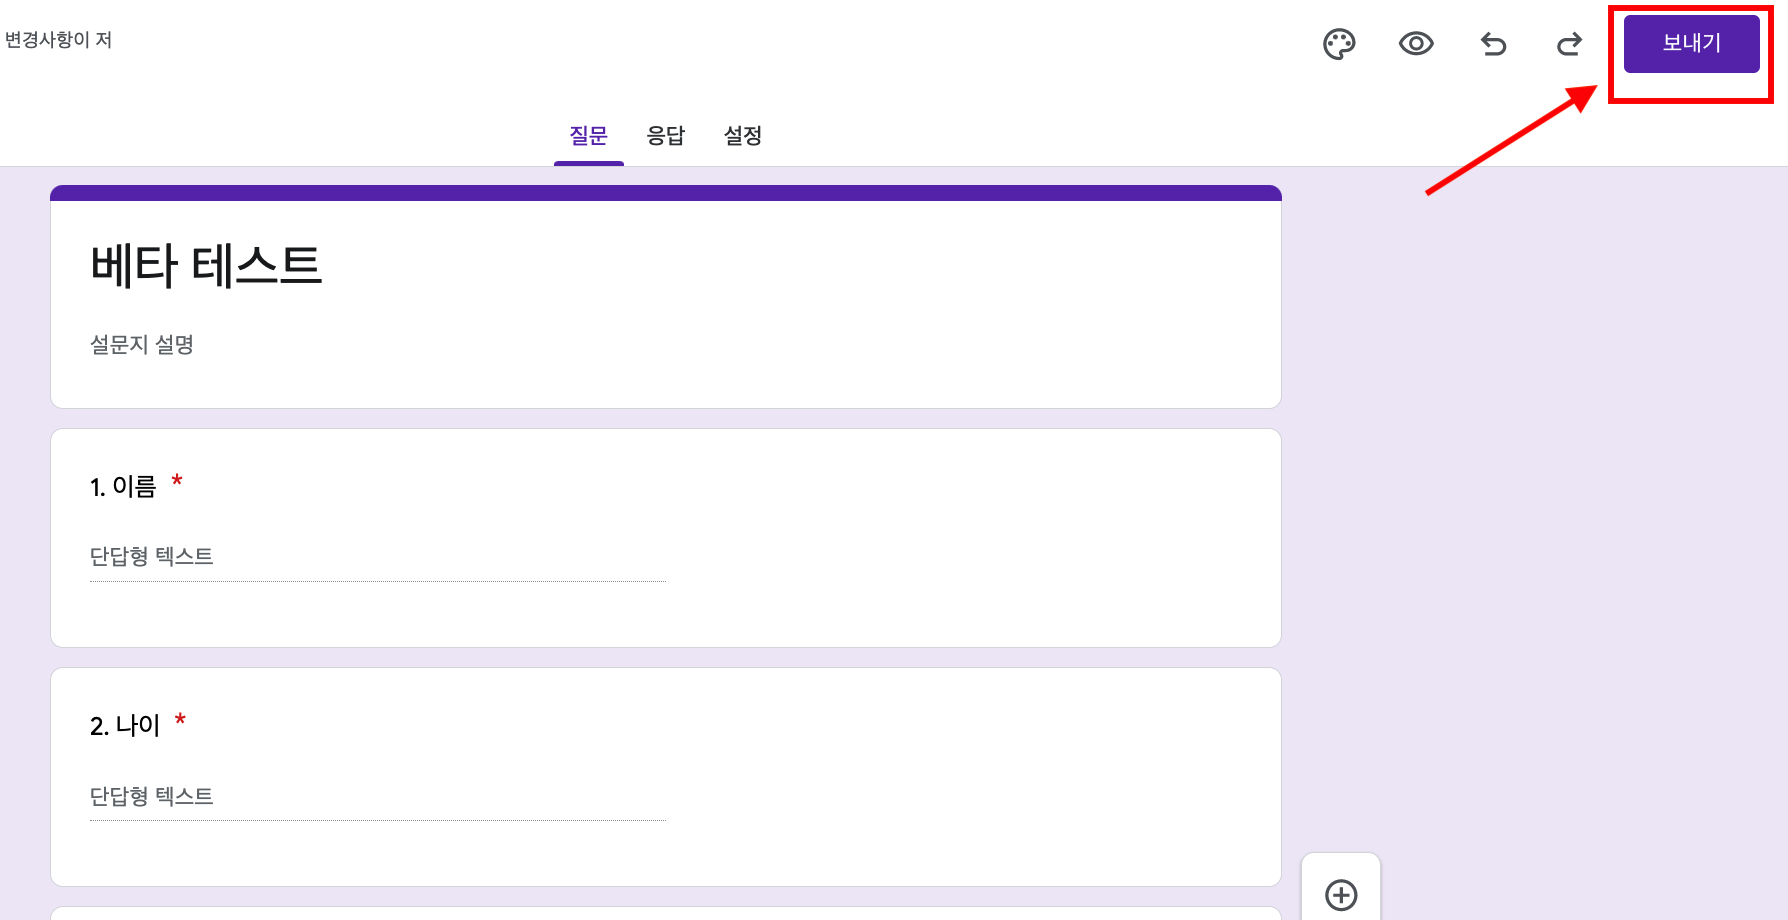The image size is (1788, 920).
Task: Undo the last change
Action: pyautogui.click(x=1492, y=43)
